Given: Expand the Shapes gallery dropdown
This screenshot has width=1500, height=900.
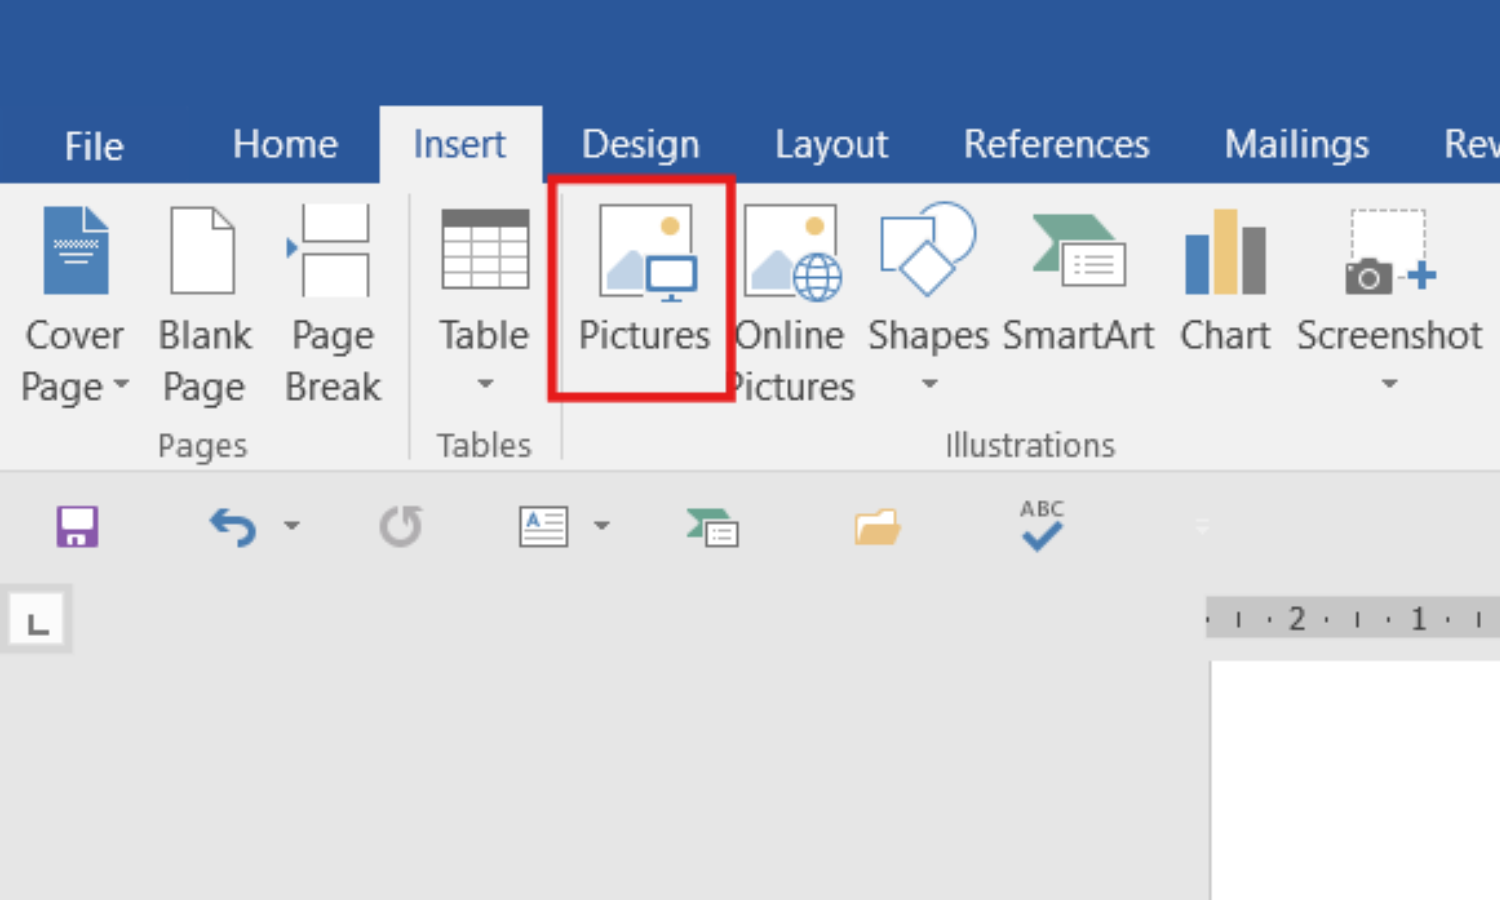Looking at the screenshot, I should tap(929, 383).
